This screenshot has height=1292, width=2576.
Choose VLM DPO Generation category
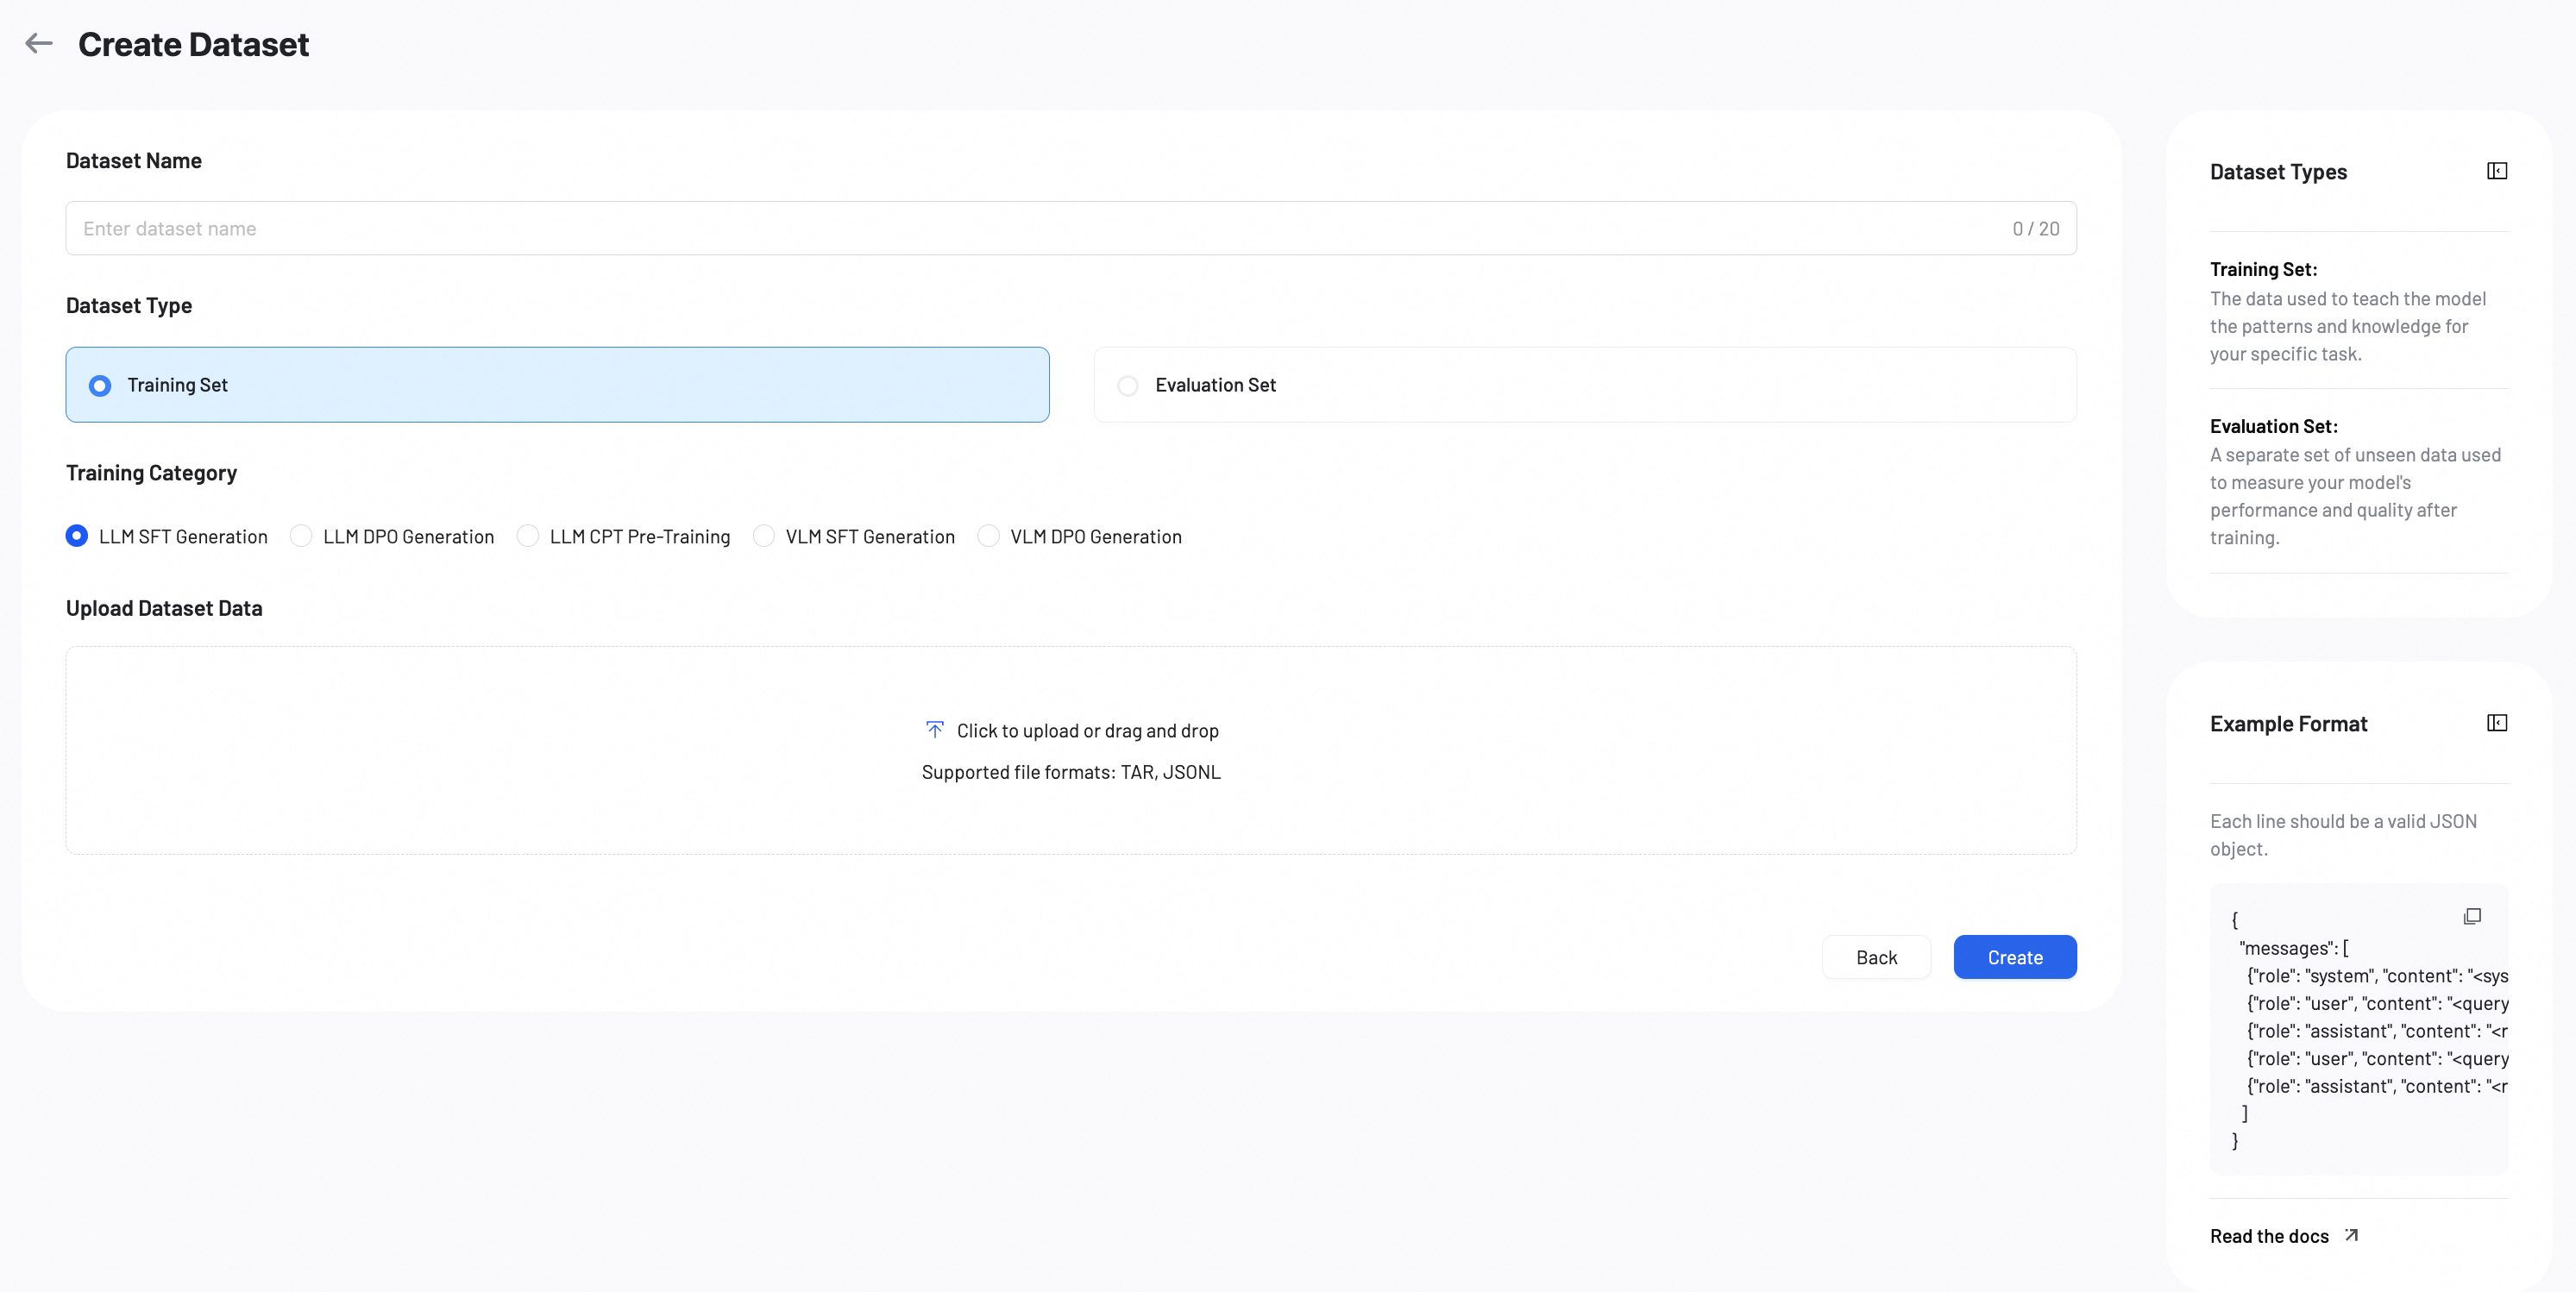(x=1080, y=536)
